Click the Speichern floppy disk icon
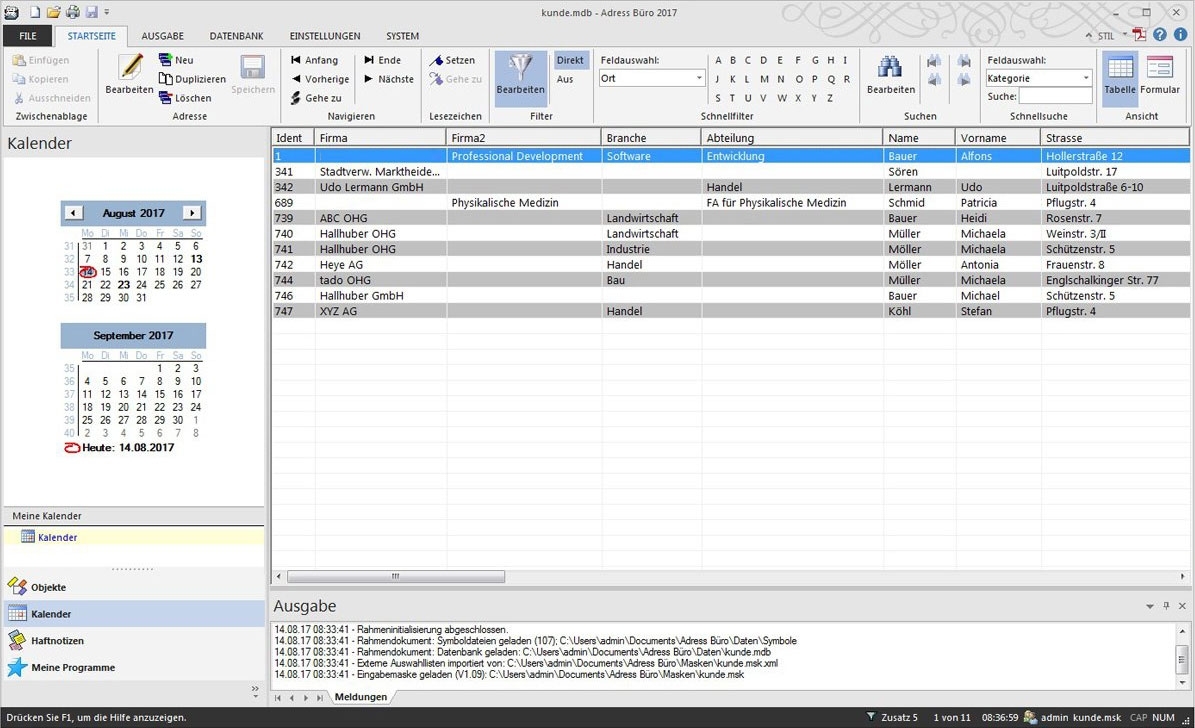The width and height of the screenshot is (1195, 728). click(252, 68)
